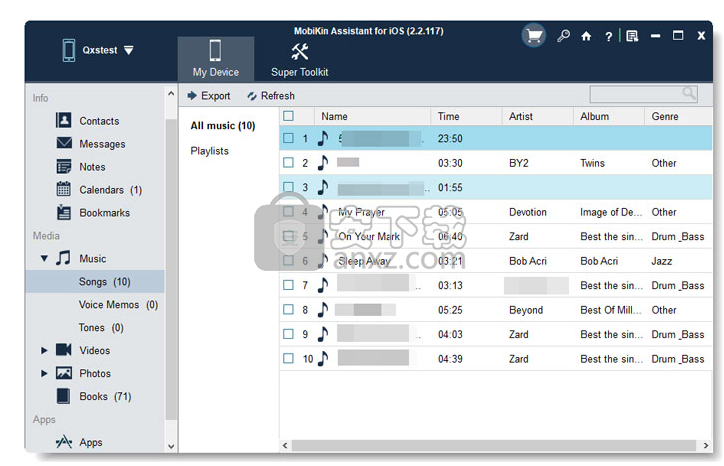Click the 'Best Of Mill...' album cell
Viewport: 724px width, 466px height.
tap(610, 309)
